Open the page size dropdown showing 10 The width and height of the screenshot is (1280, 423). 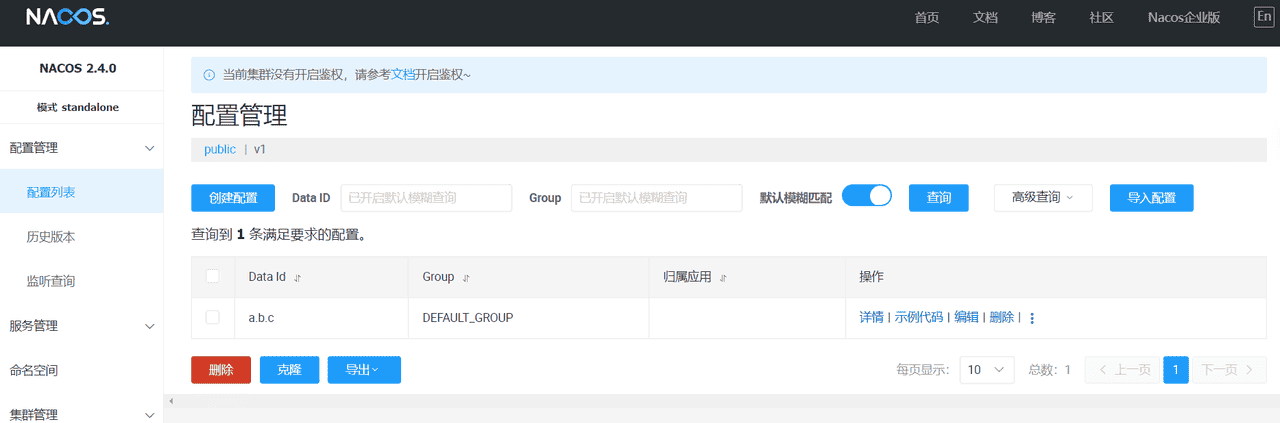click(x=987, y=370)
